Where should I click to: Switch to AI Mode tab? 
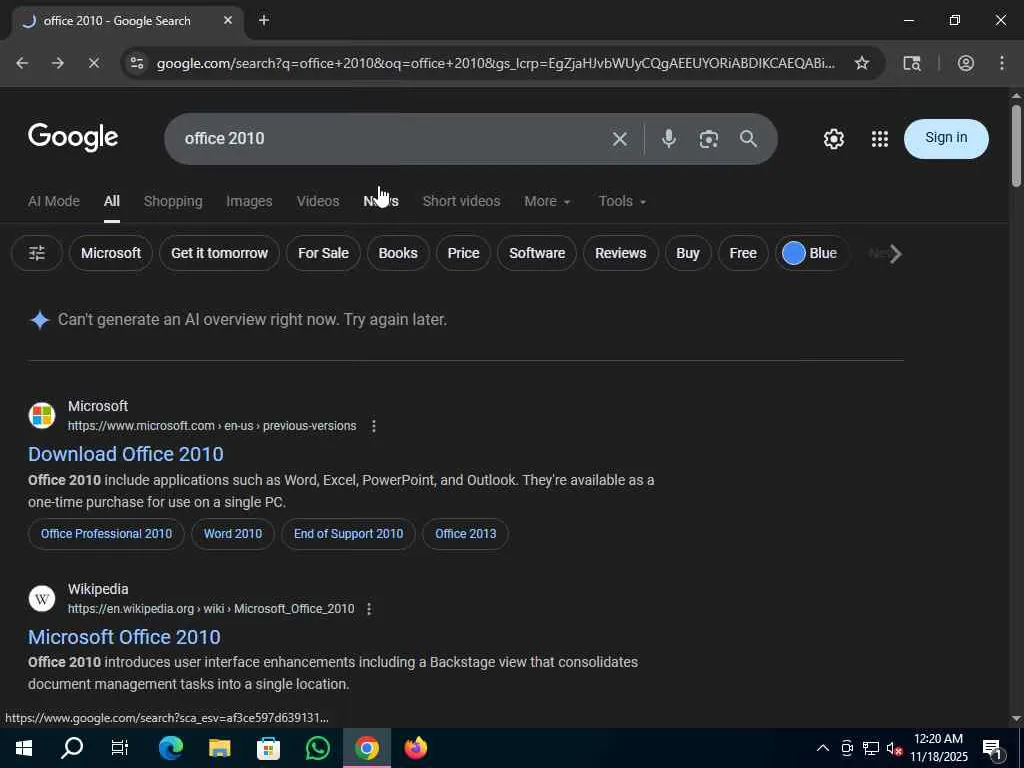[x=54, y=201]
